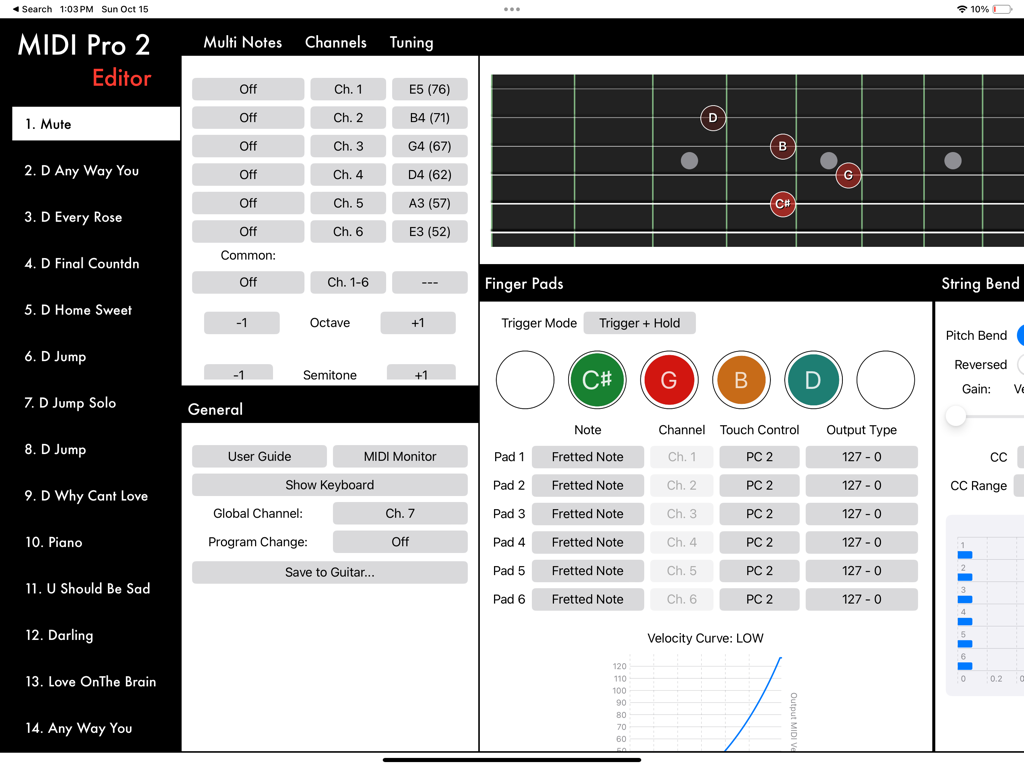
Task: Toggle Off state for Ch. 1 row
Action: point(247,89)
